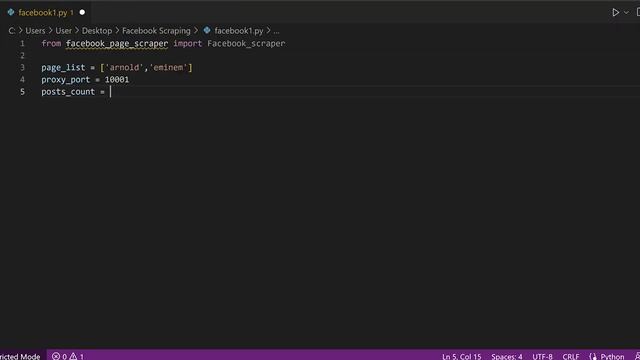Click line number 5 in gutter
Screen dimensions: 640x360
pyautogui.click(x=22, y=91)
